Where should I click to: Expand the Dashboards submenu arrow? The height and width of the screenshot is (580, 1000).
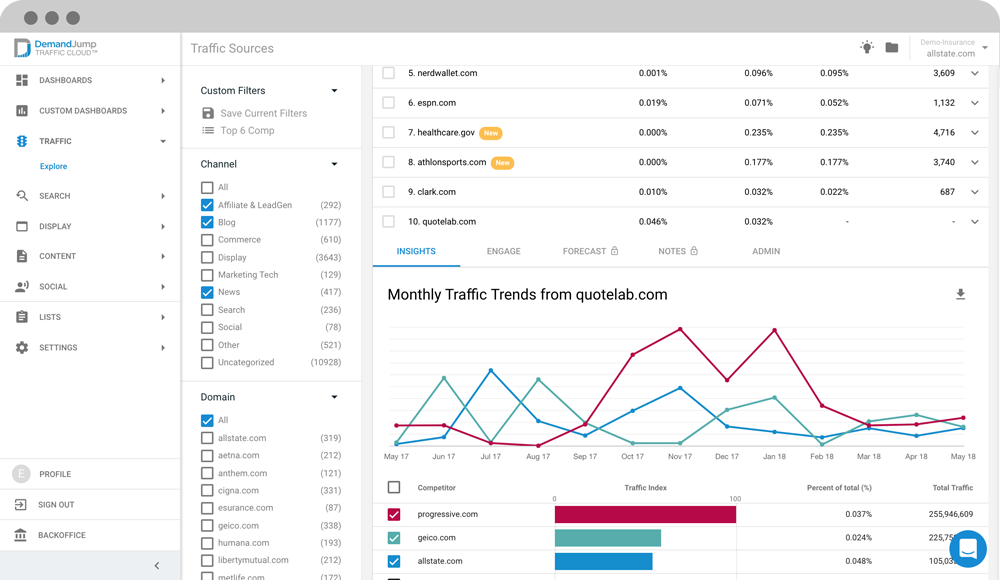[163, 80]
